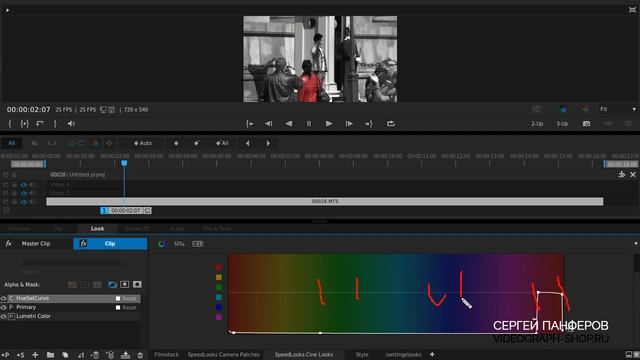
Task: Click the sliders view icon
Action: 179,244
